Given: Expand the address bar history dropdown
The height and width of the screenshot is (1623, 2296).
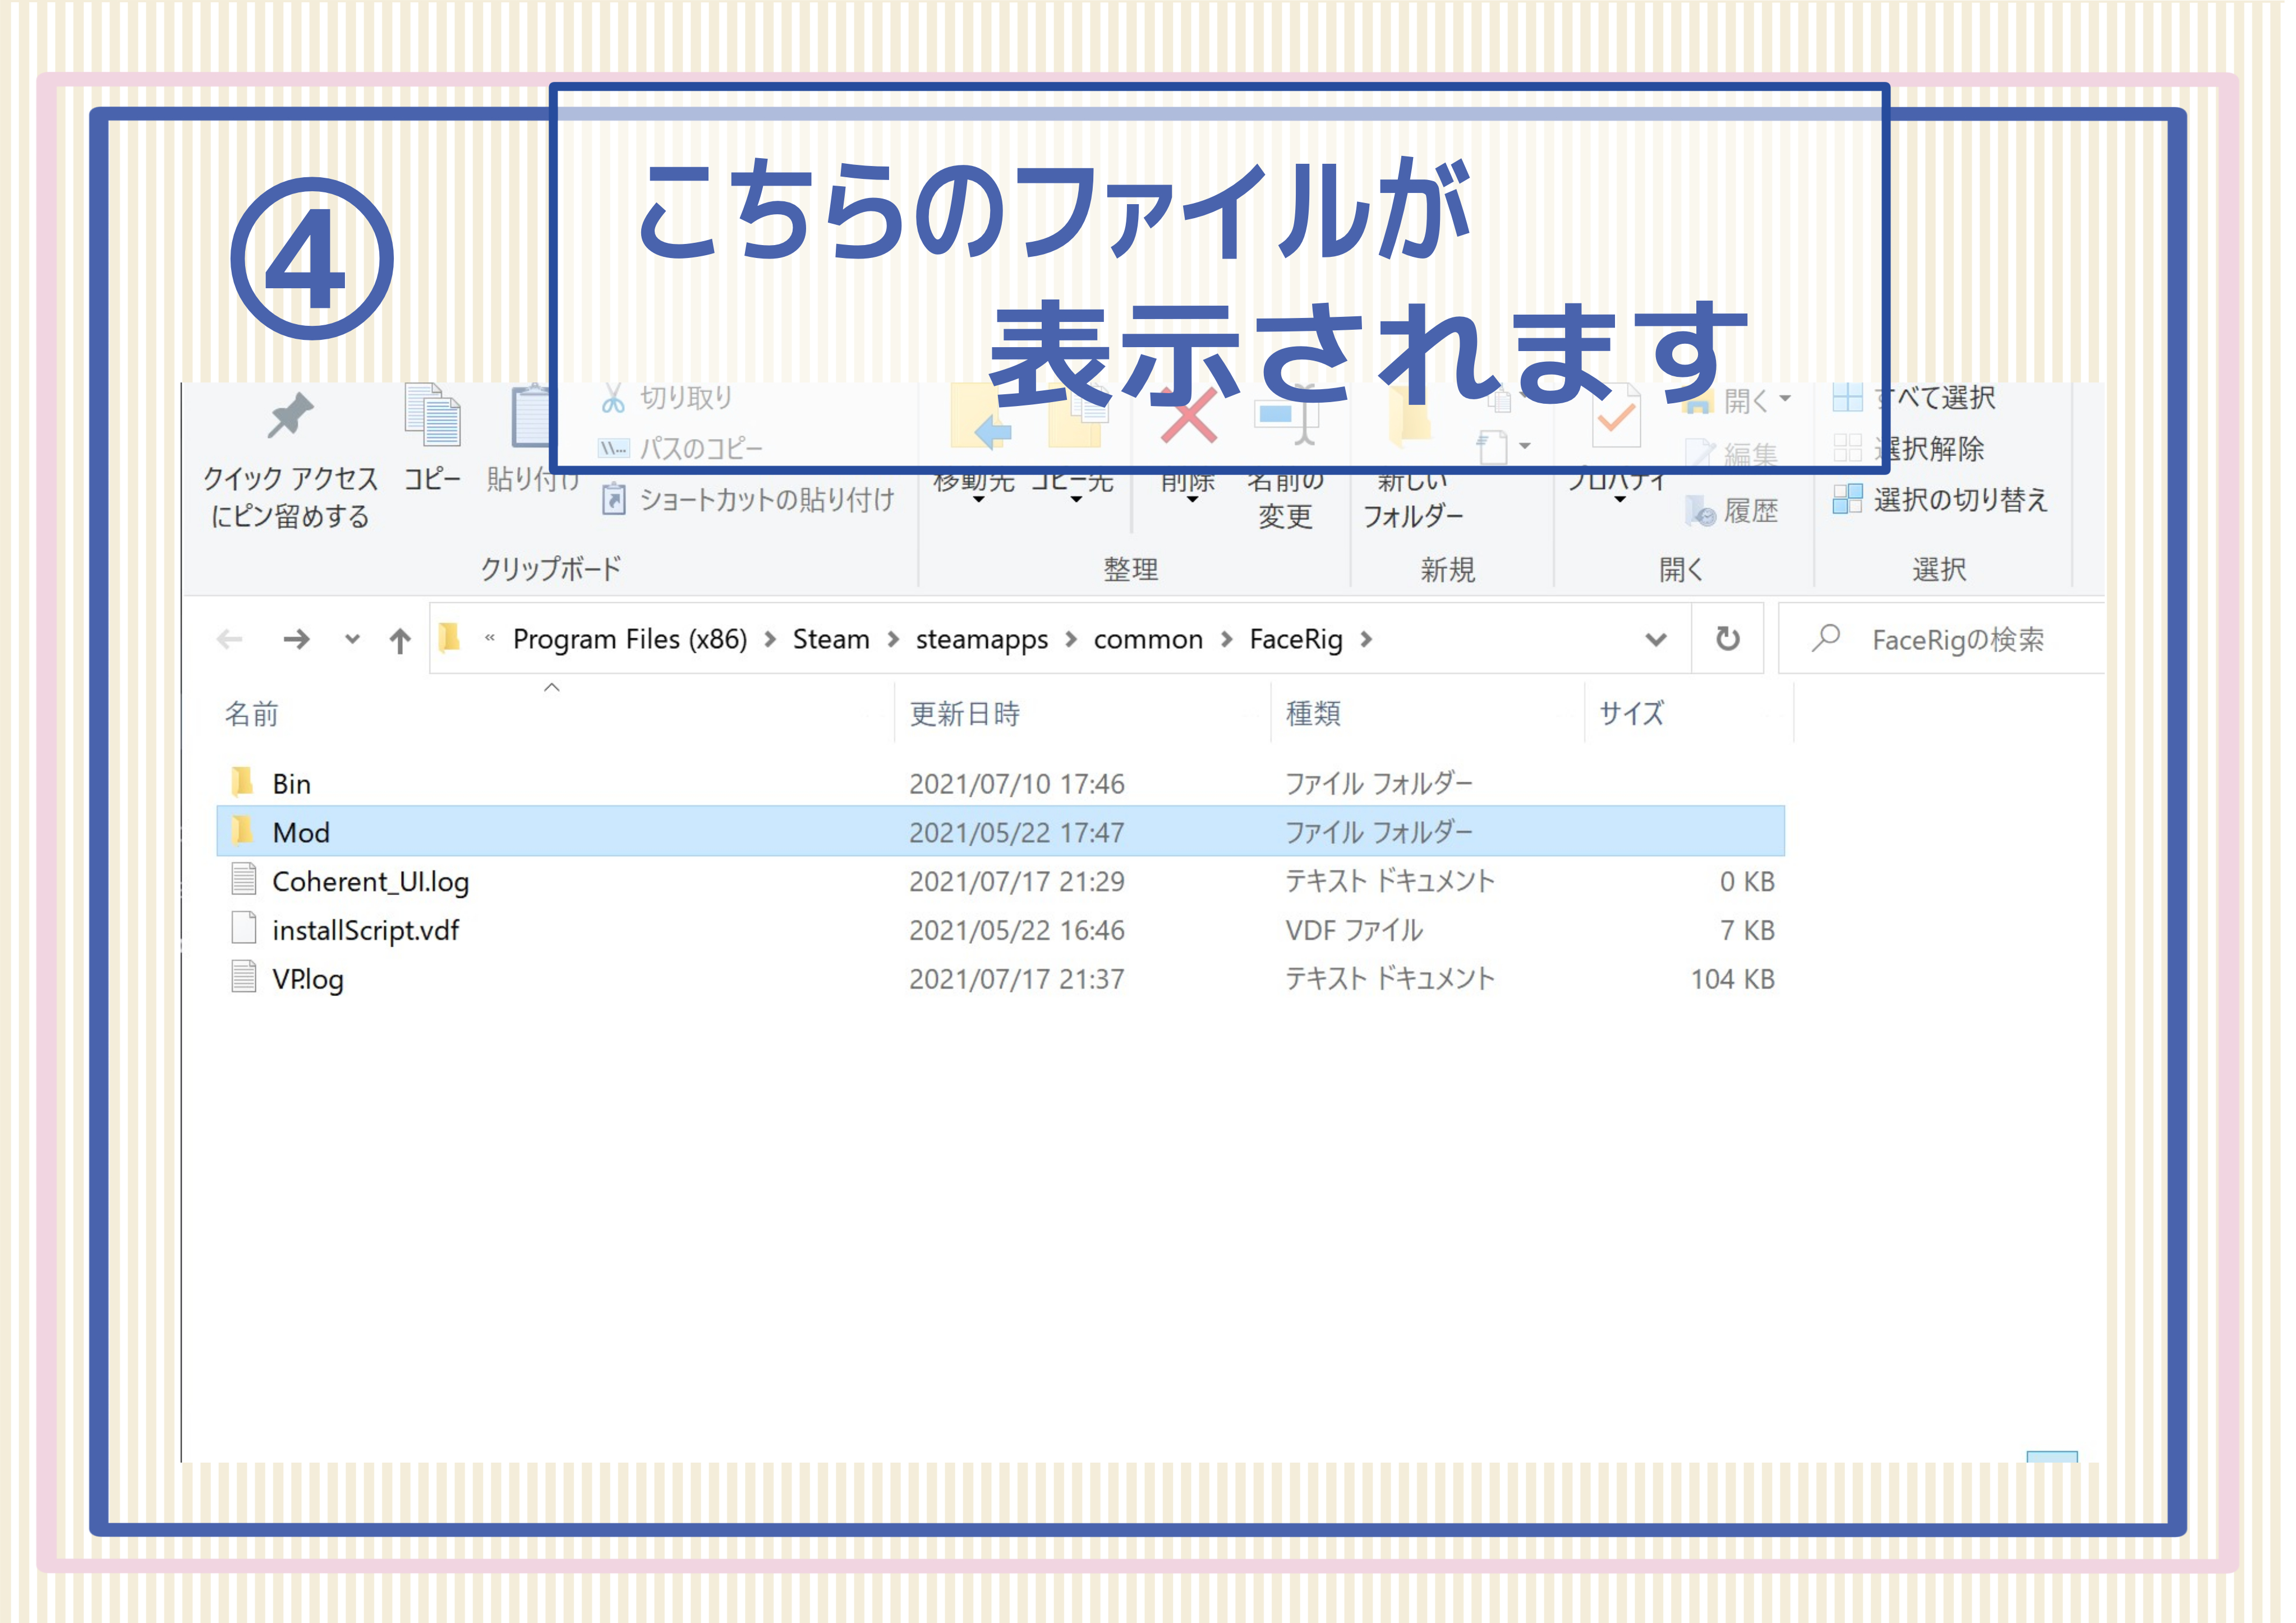Looking at the screenshot, I should pyautogui.click(x=1656, y=640).
